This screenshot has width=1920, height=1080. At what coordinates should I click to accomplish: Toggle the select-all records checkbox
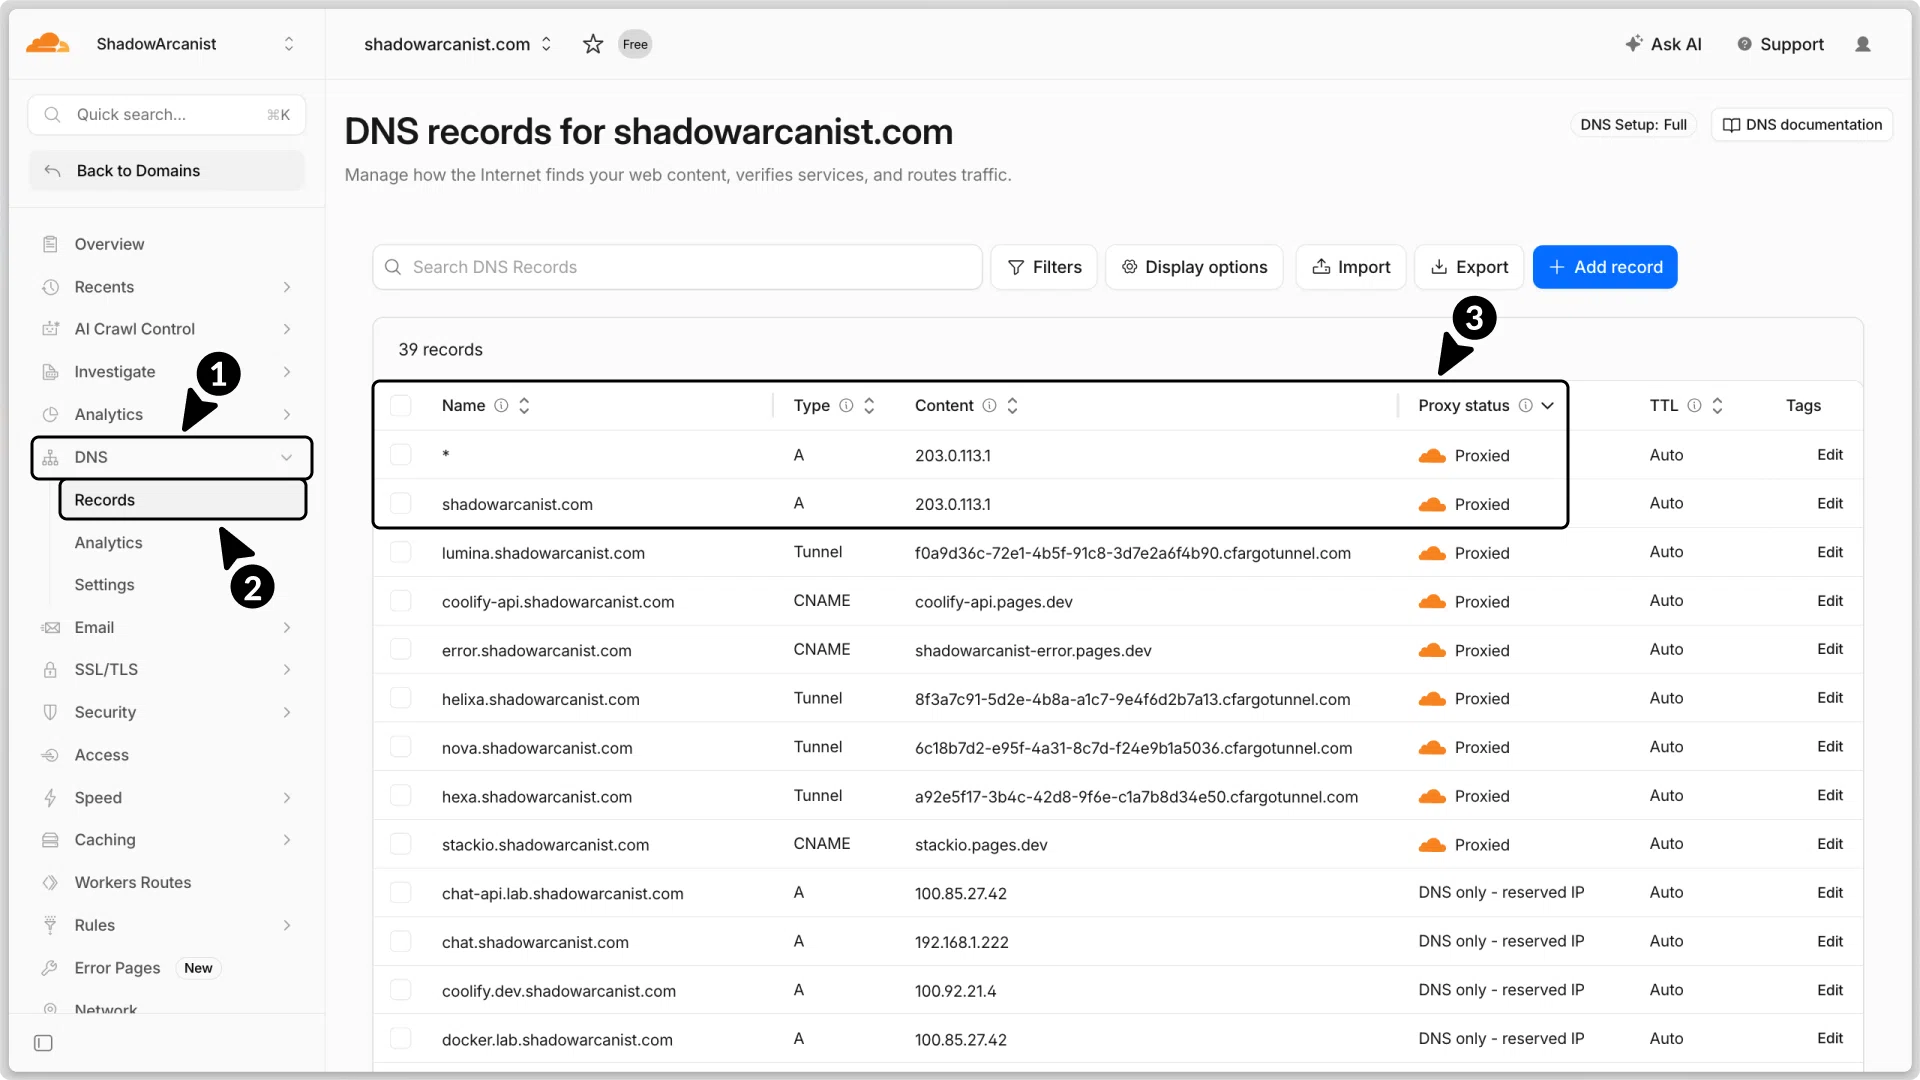click(401, 405)
